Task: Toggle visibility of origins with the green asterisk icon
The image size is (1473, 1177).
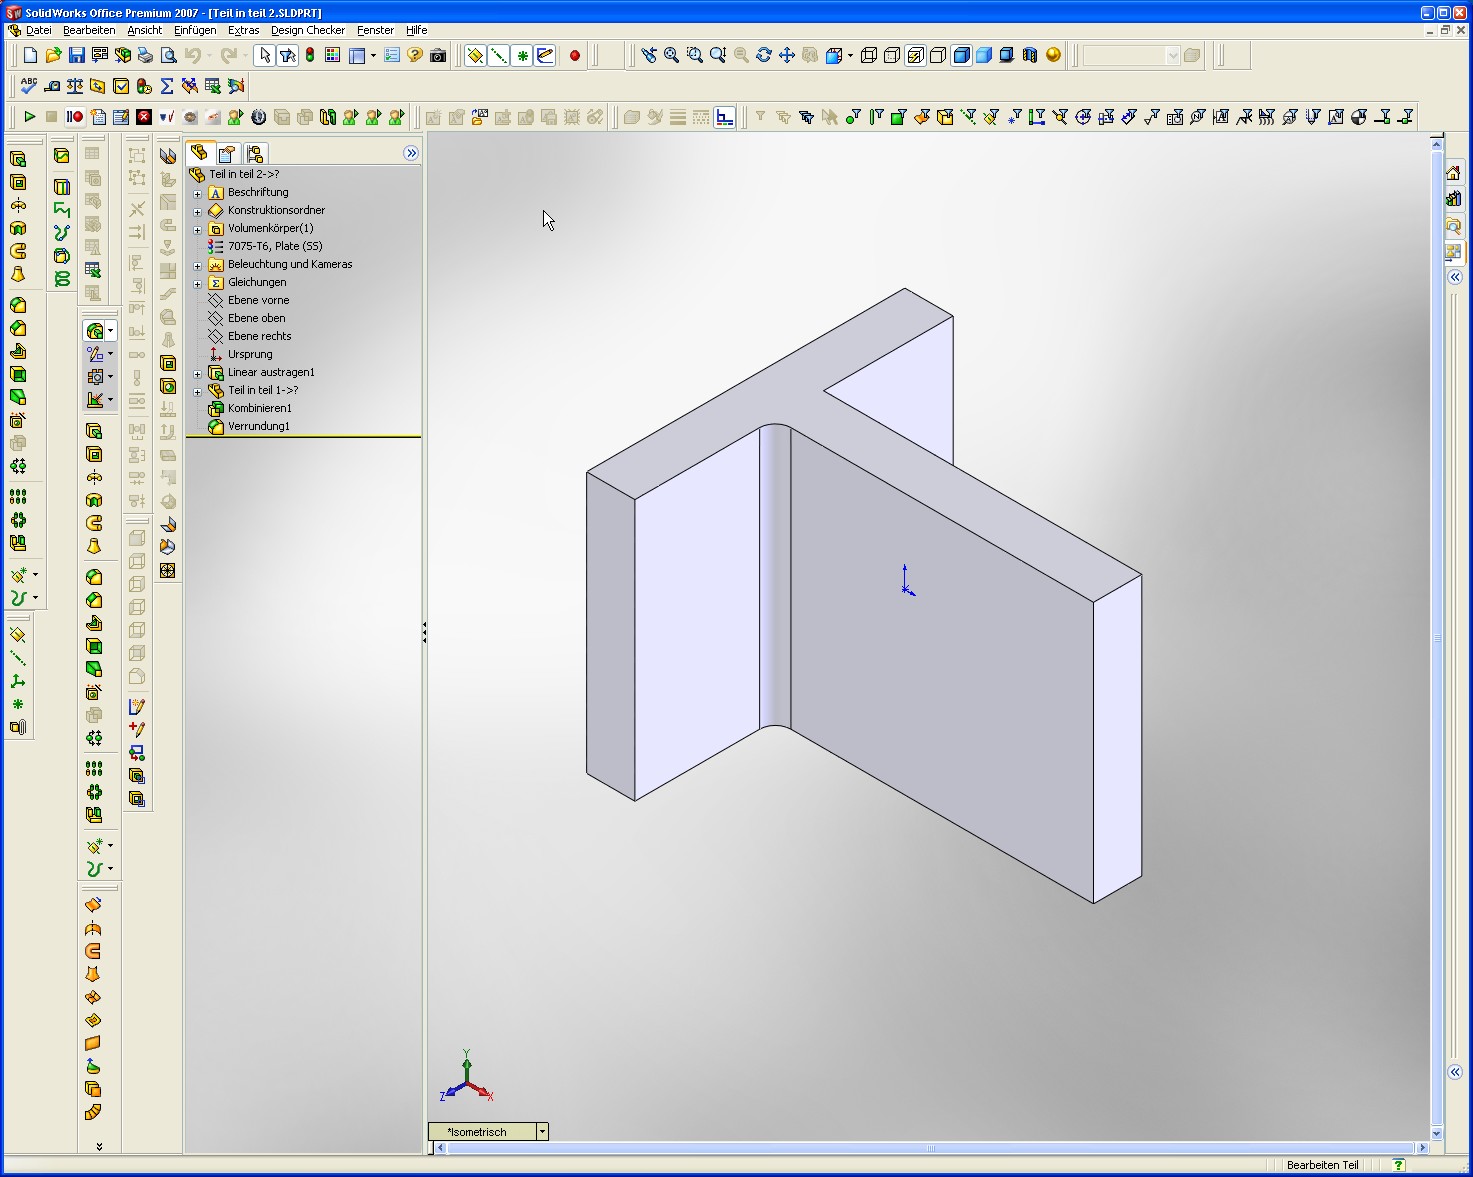Action: point(522,55)
